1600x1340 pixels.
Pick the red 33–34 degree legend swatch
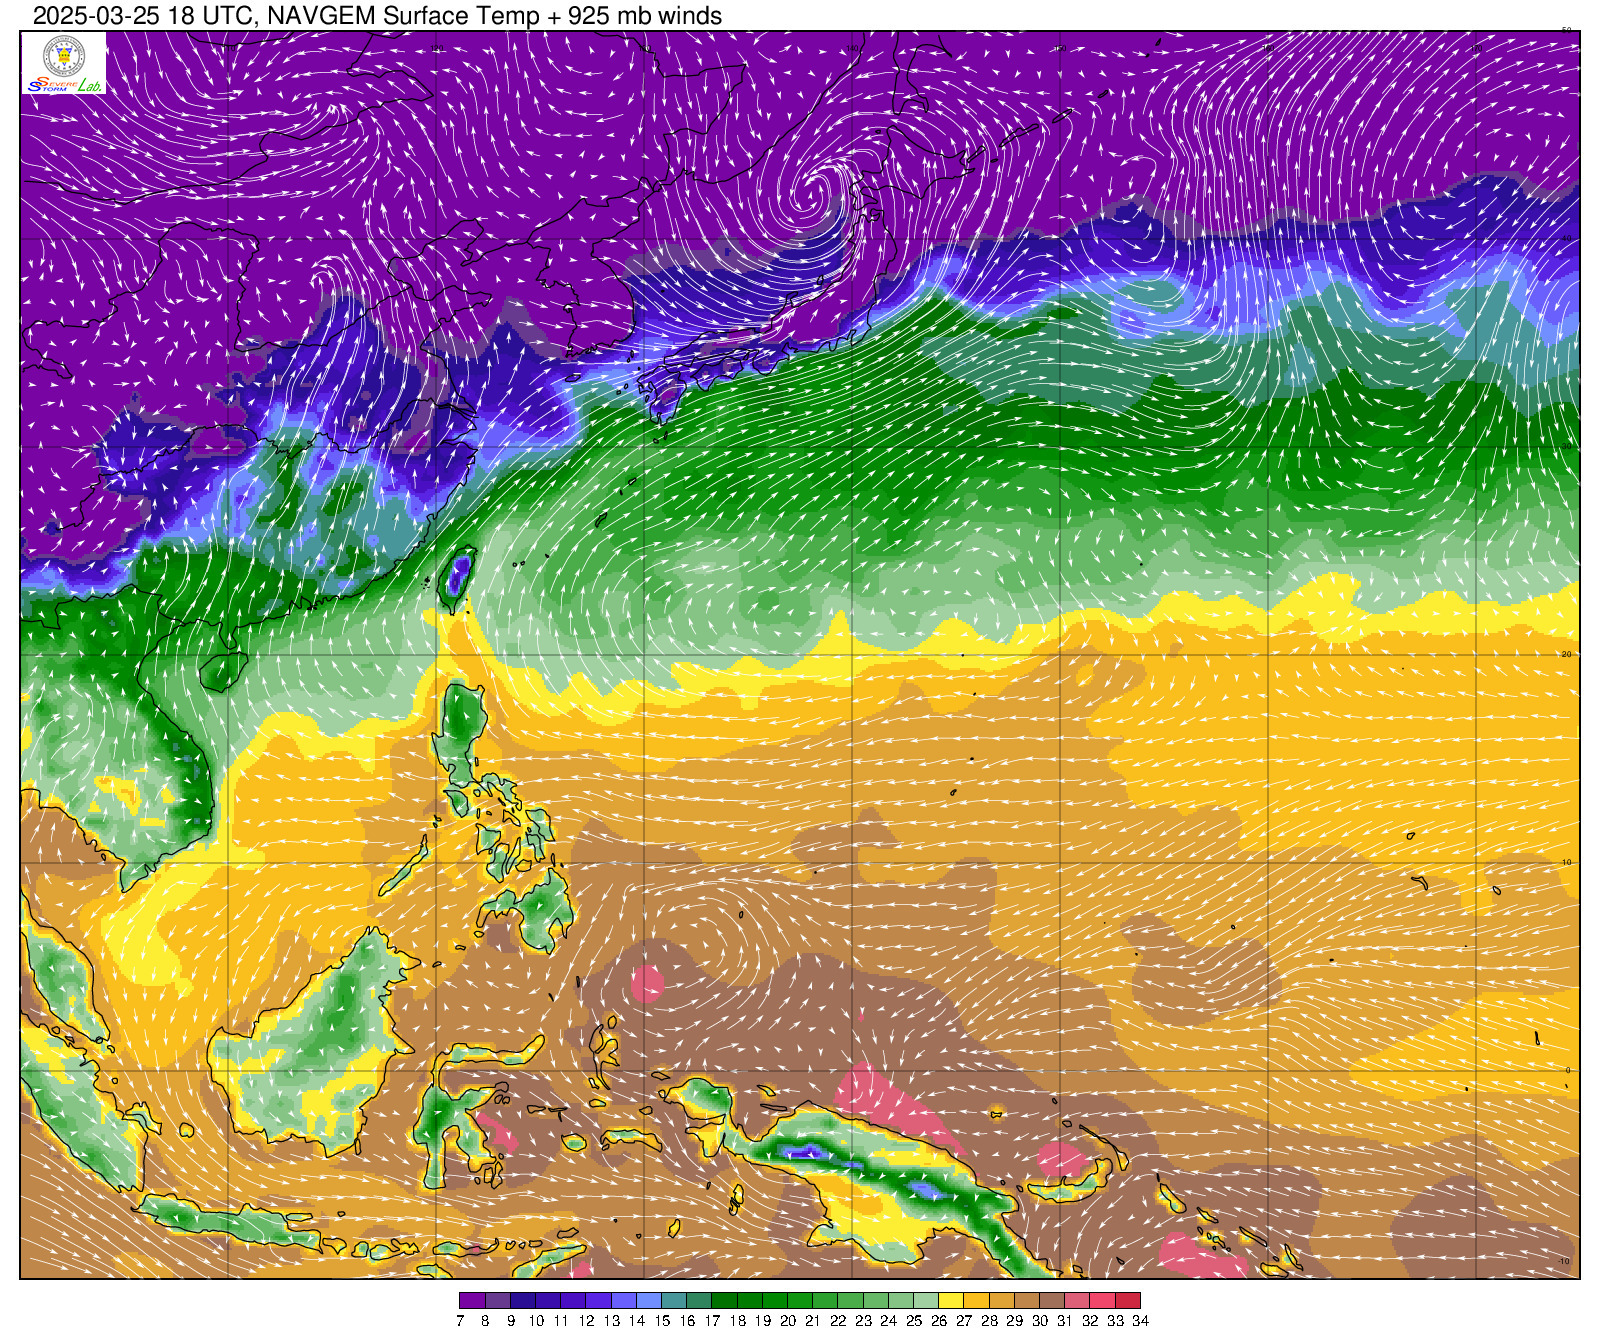[x=1127, y=1301]
